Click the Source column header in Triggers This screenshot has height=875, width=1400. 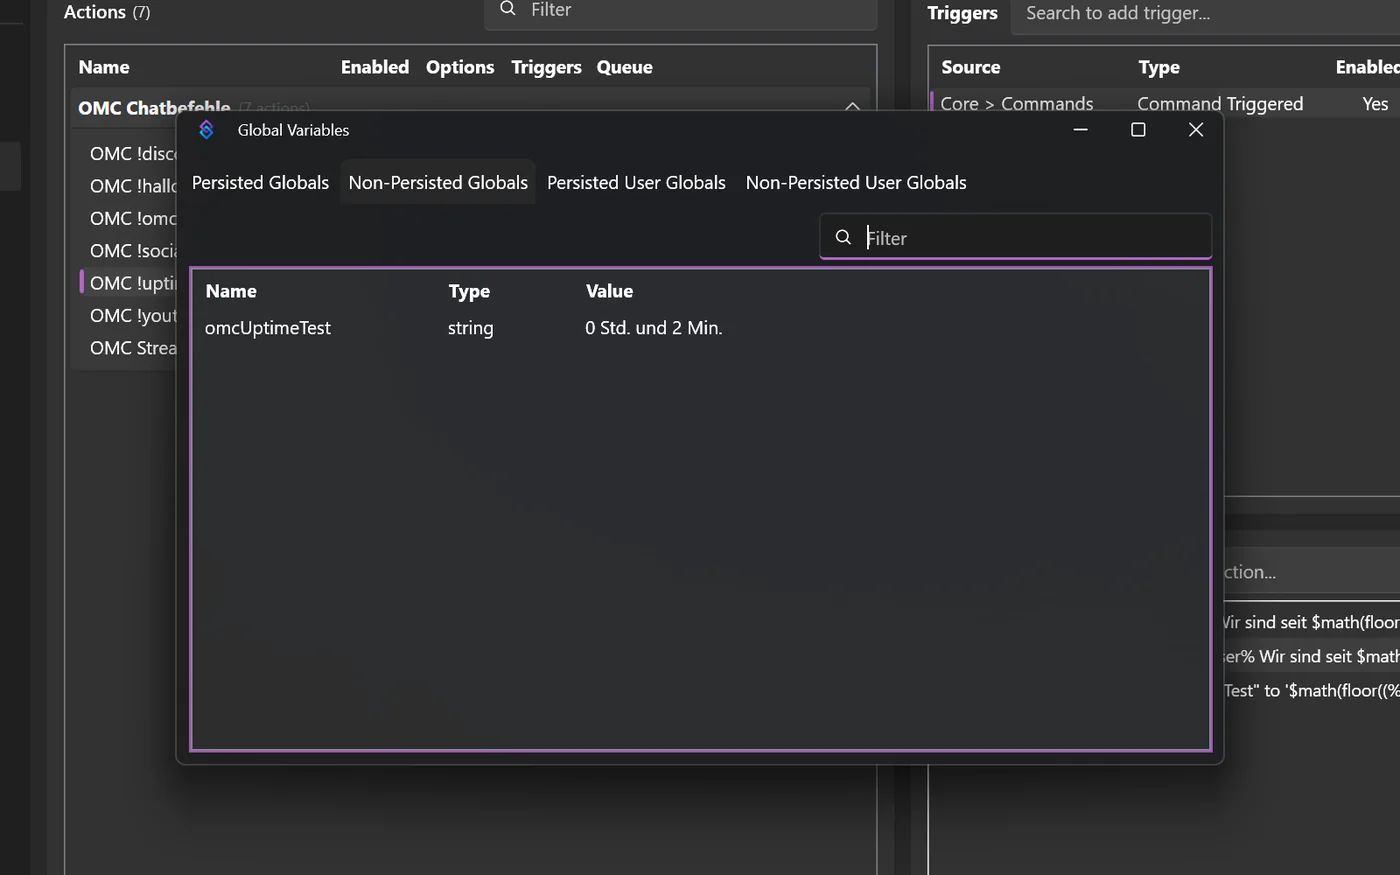970,67
